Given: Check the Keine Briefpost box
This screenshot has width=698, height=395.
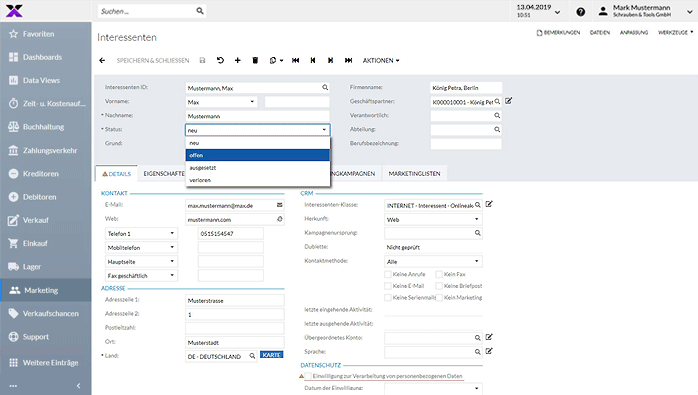Looking at the screenshot, I should [x=439, y=286].
